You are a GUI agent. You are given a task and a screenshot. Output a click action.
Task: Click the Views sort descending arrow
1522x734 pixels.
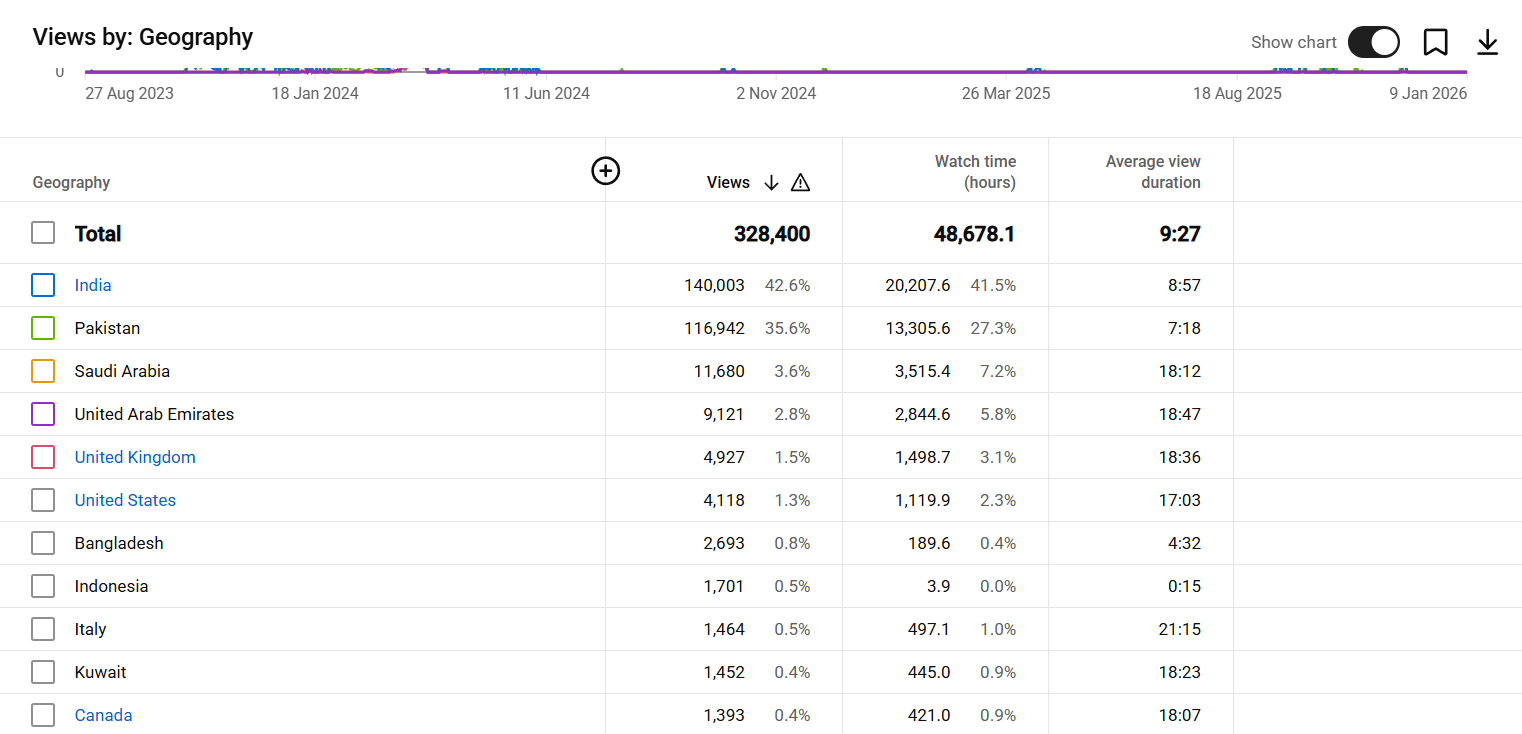tap(771, 182)
